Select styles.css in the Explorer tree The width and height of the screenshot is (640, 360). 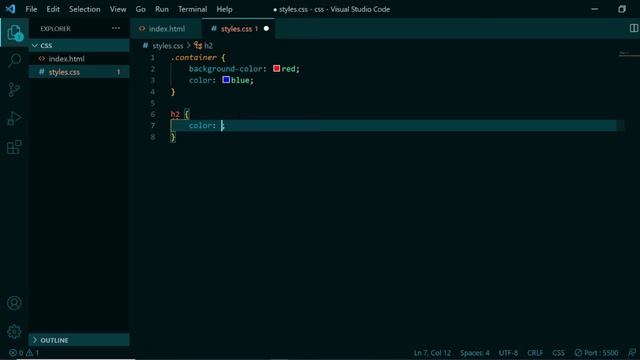coord(79,72)
